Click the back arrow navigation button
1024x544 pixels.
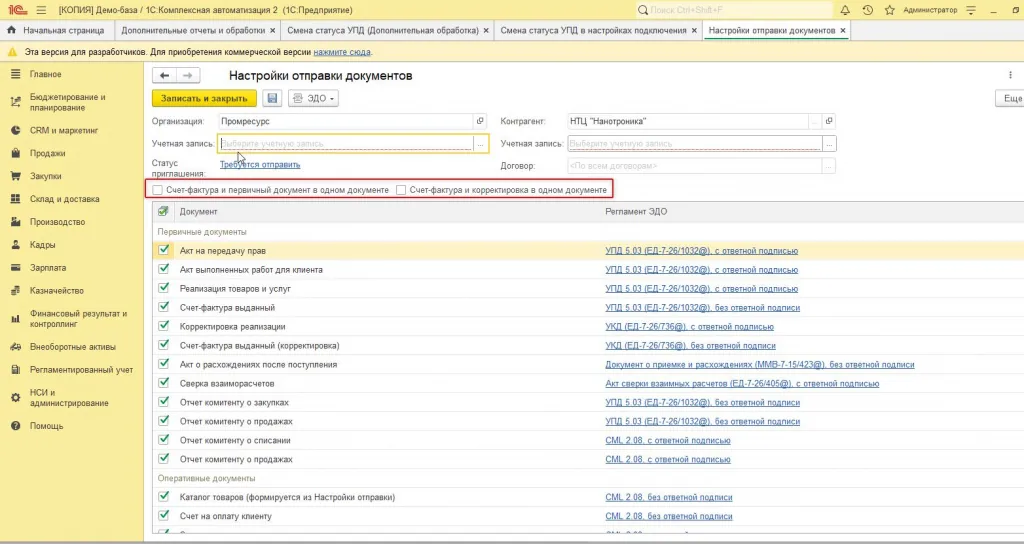[165, 76]
